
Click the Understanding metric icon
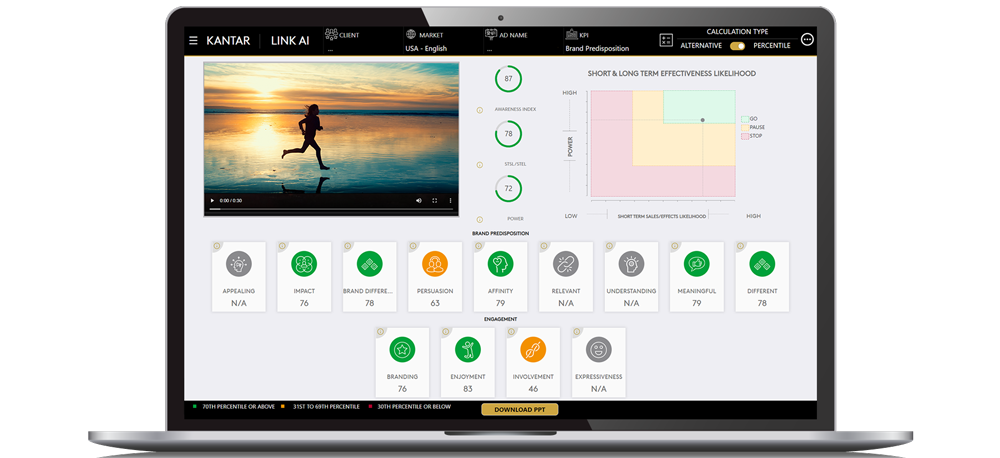tap(631, 263)
